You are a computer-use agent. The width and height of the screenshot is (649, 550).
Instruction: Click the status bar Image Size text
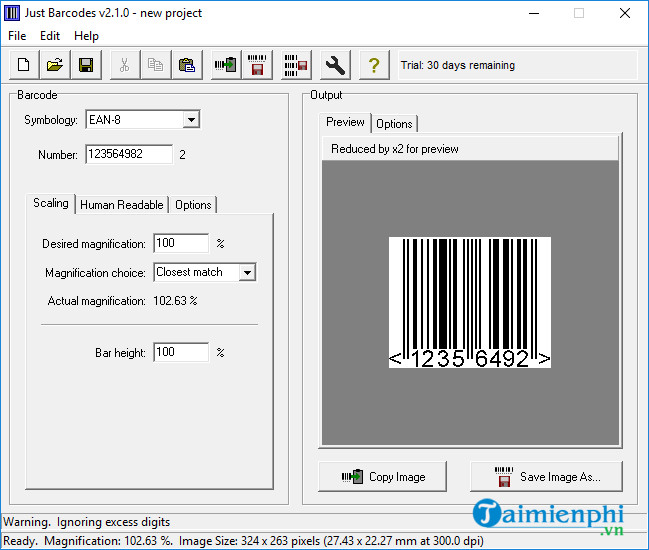click(331, 541)
